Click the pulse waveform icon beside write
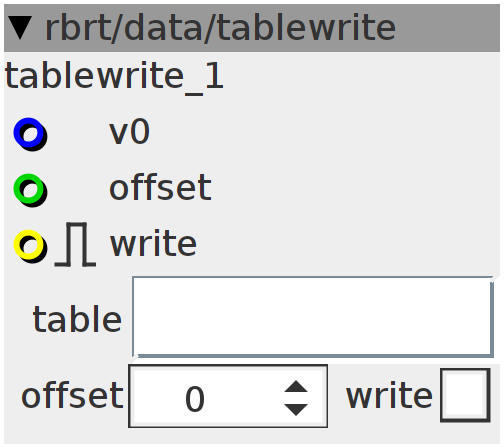Image resolution: width=504 pixels, height=448 pixels. [x=75, y=244]
